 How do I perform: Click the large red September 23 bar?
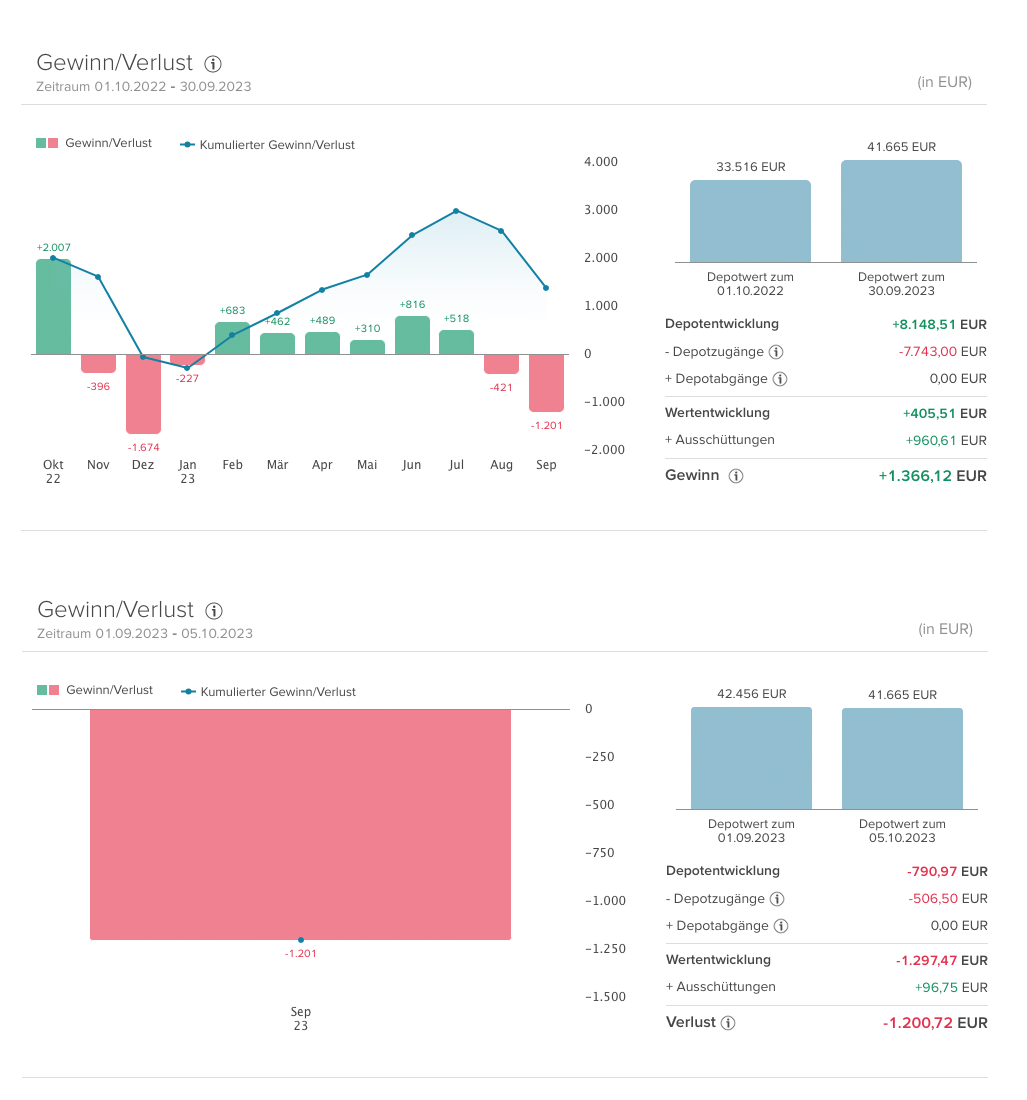pos(300,824)
